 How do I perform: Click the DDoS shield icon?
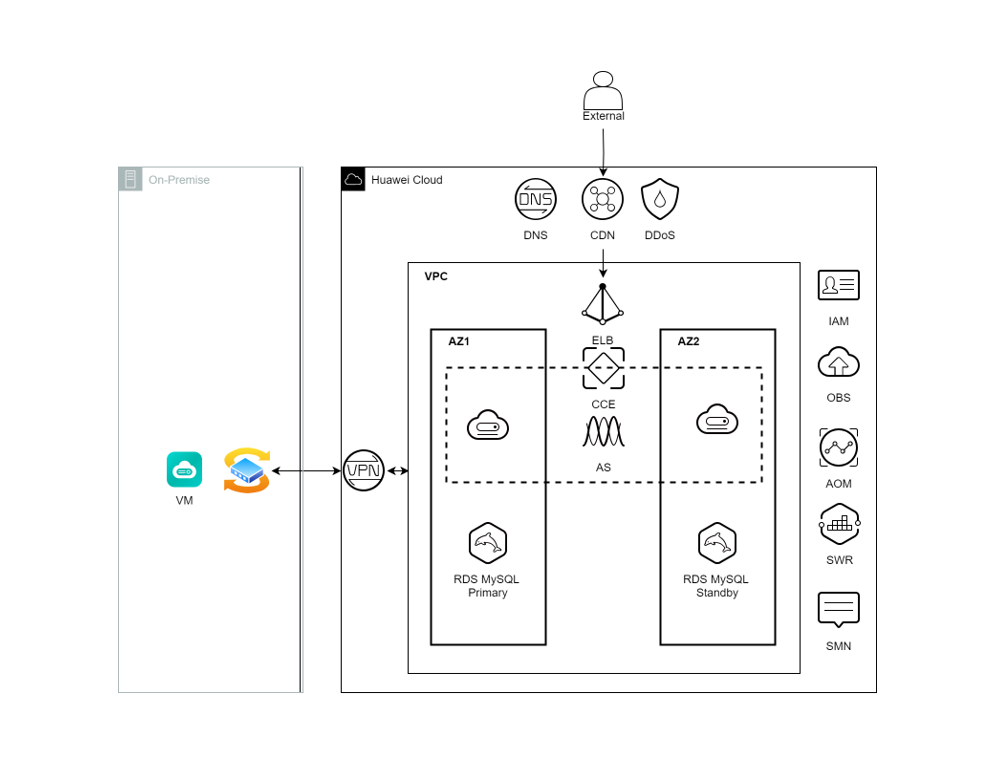coord(660,199)
